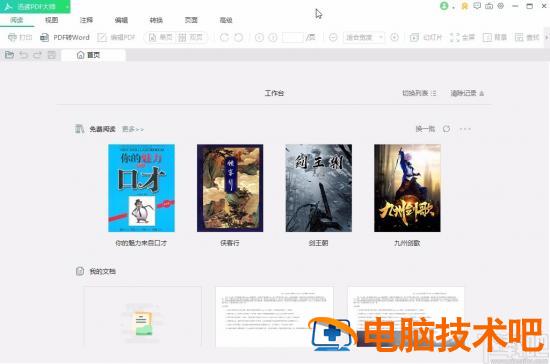This screenshot has height=364, width=550.
Task: Open the settings gear in the title bar
Action: click(501, 6)
